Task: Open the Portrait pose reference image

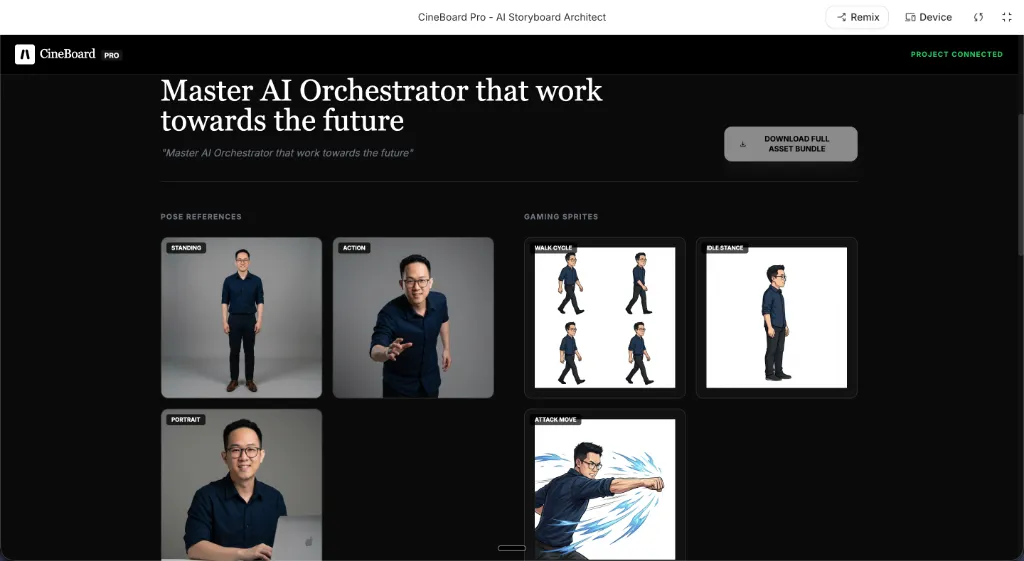Action: click(x=241, y=485)
